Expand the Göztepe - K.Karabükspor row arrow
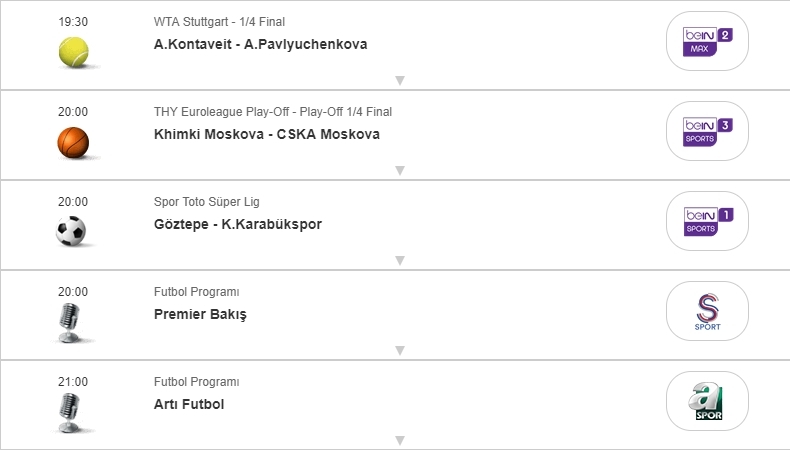790x450 pixels. (399, 260)
